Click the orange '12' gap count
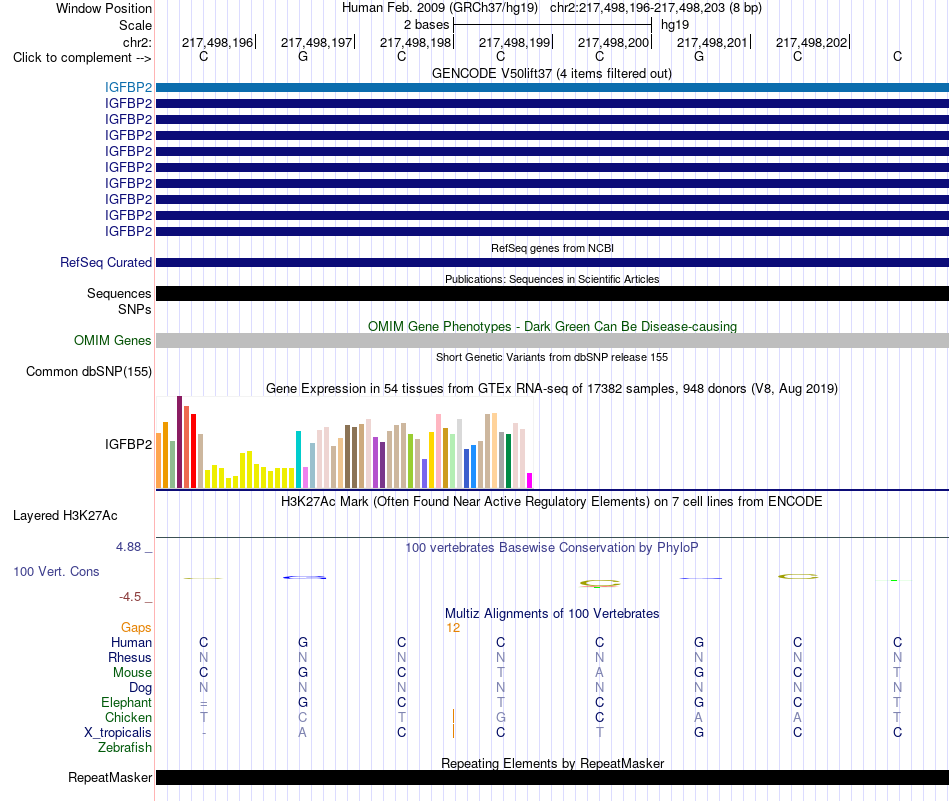 453,628
